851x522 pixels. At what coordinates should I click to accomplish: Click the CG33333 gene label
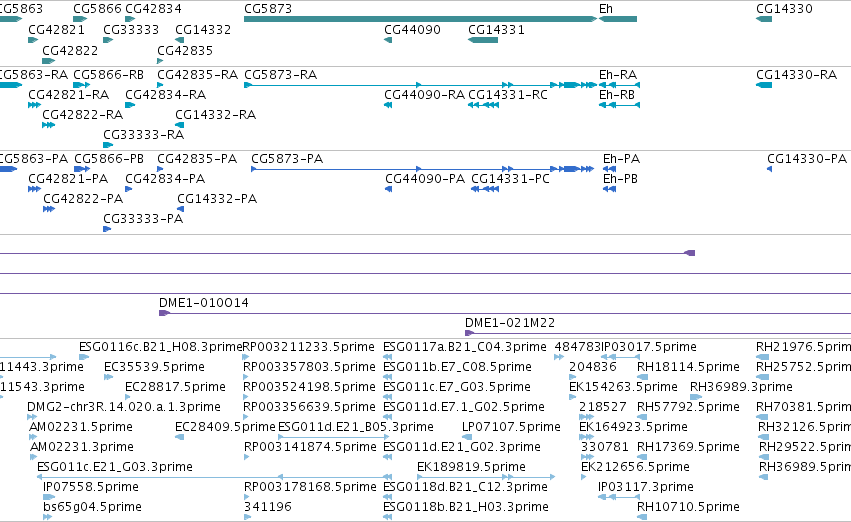tap(131, 30)
